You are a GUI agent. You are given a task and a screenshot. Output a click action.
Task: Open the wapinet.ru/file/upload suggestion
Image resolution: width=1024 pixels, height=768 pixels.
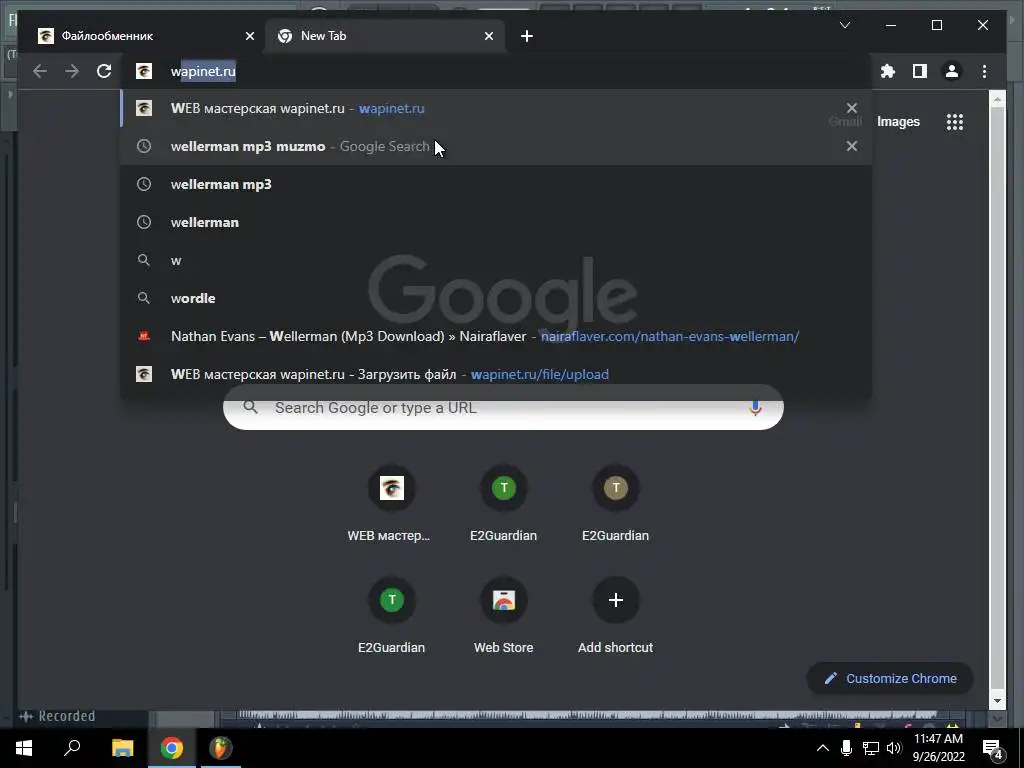pos(496,374)
